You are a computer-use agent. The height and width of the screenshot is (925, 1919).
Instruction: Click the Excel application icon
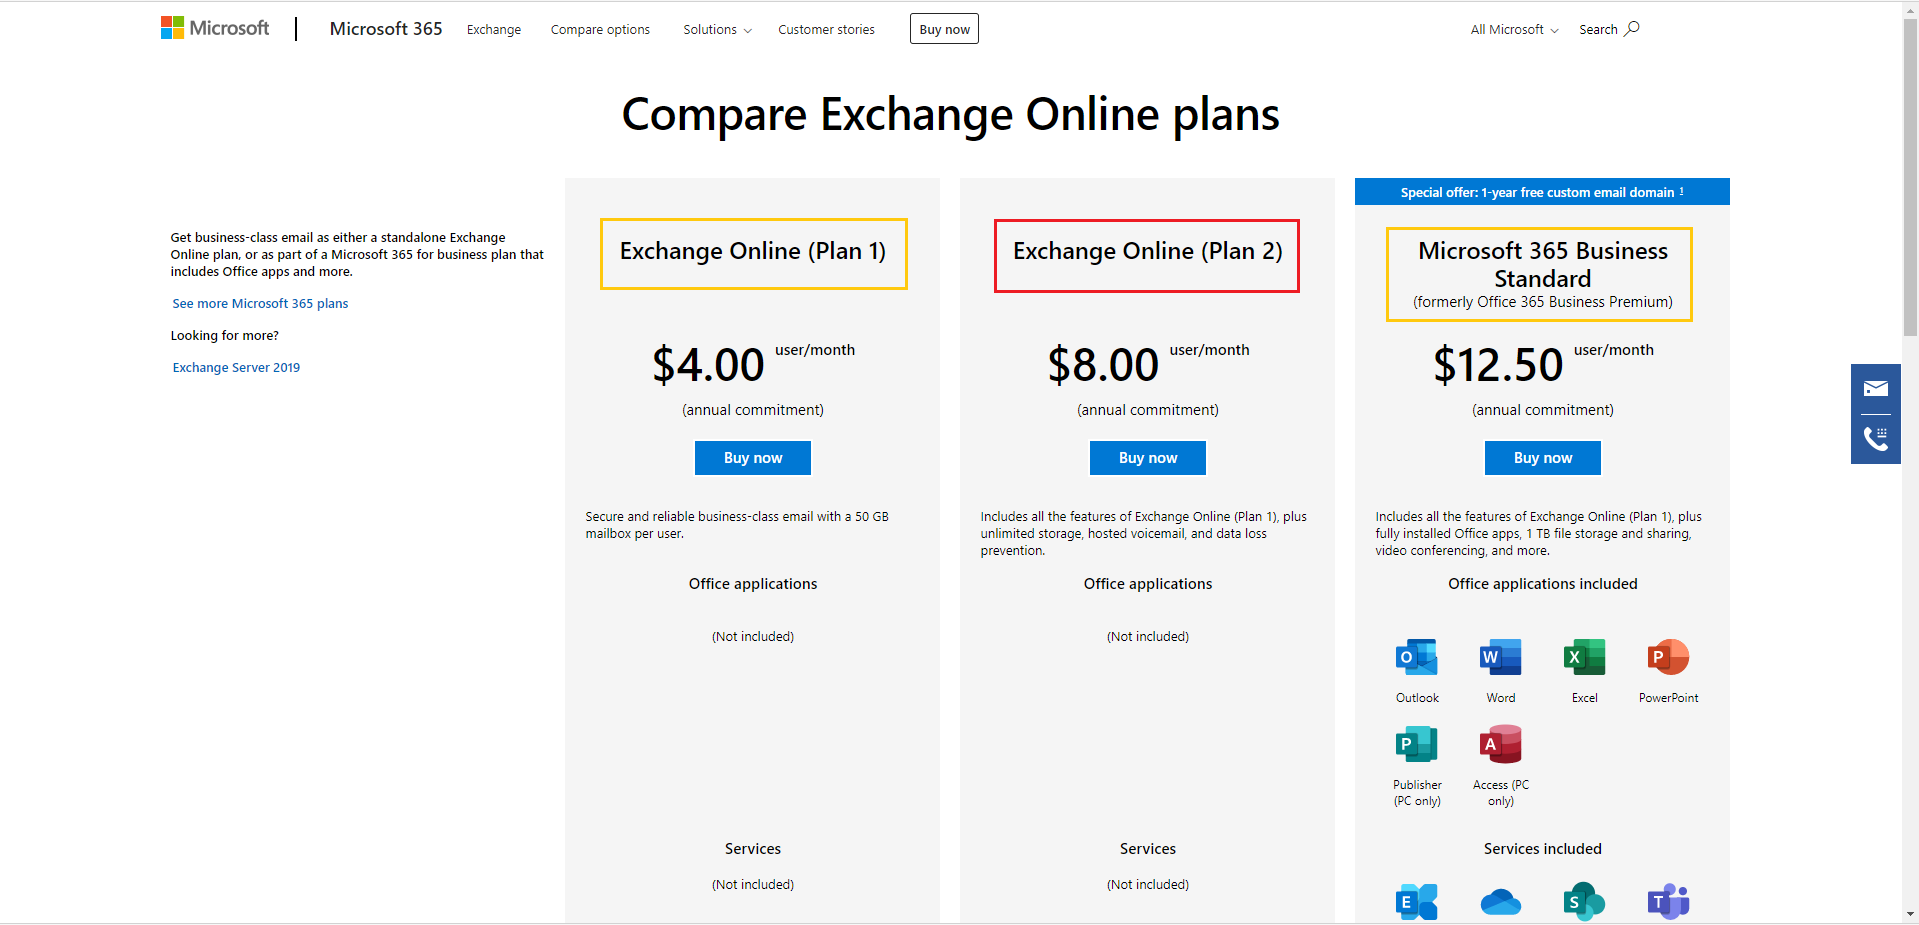pos(1584,657)
